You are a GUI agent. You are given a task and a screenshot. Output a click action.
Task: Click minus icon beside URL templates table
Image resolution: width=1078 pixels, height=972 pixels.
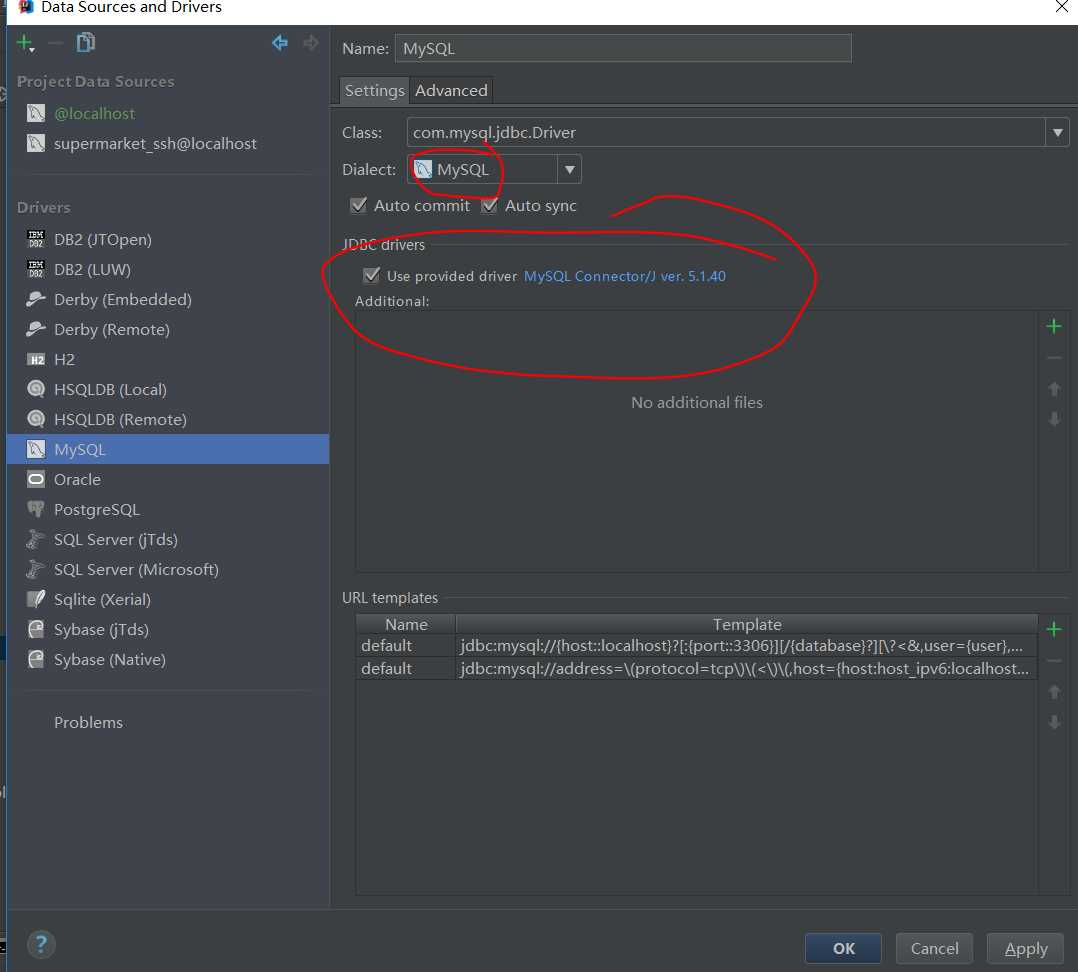(1054, 661)
